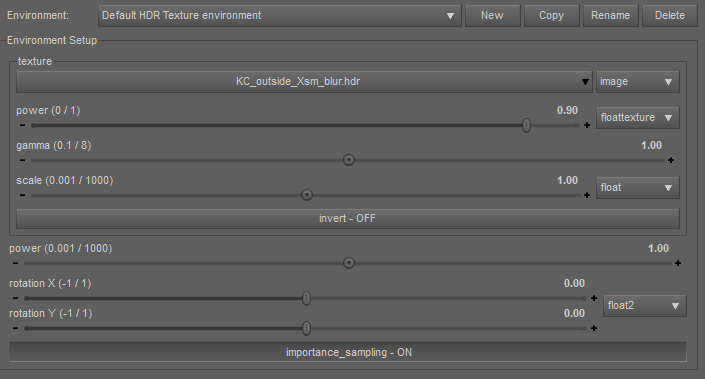
Task: Click the plus icon of gamma slider
Action: [x=671, y=160]
